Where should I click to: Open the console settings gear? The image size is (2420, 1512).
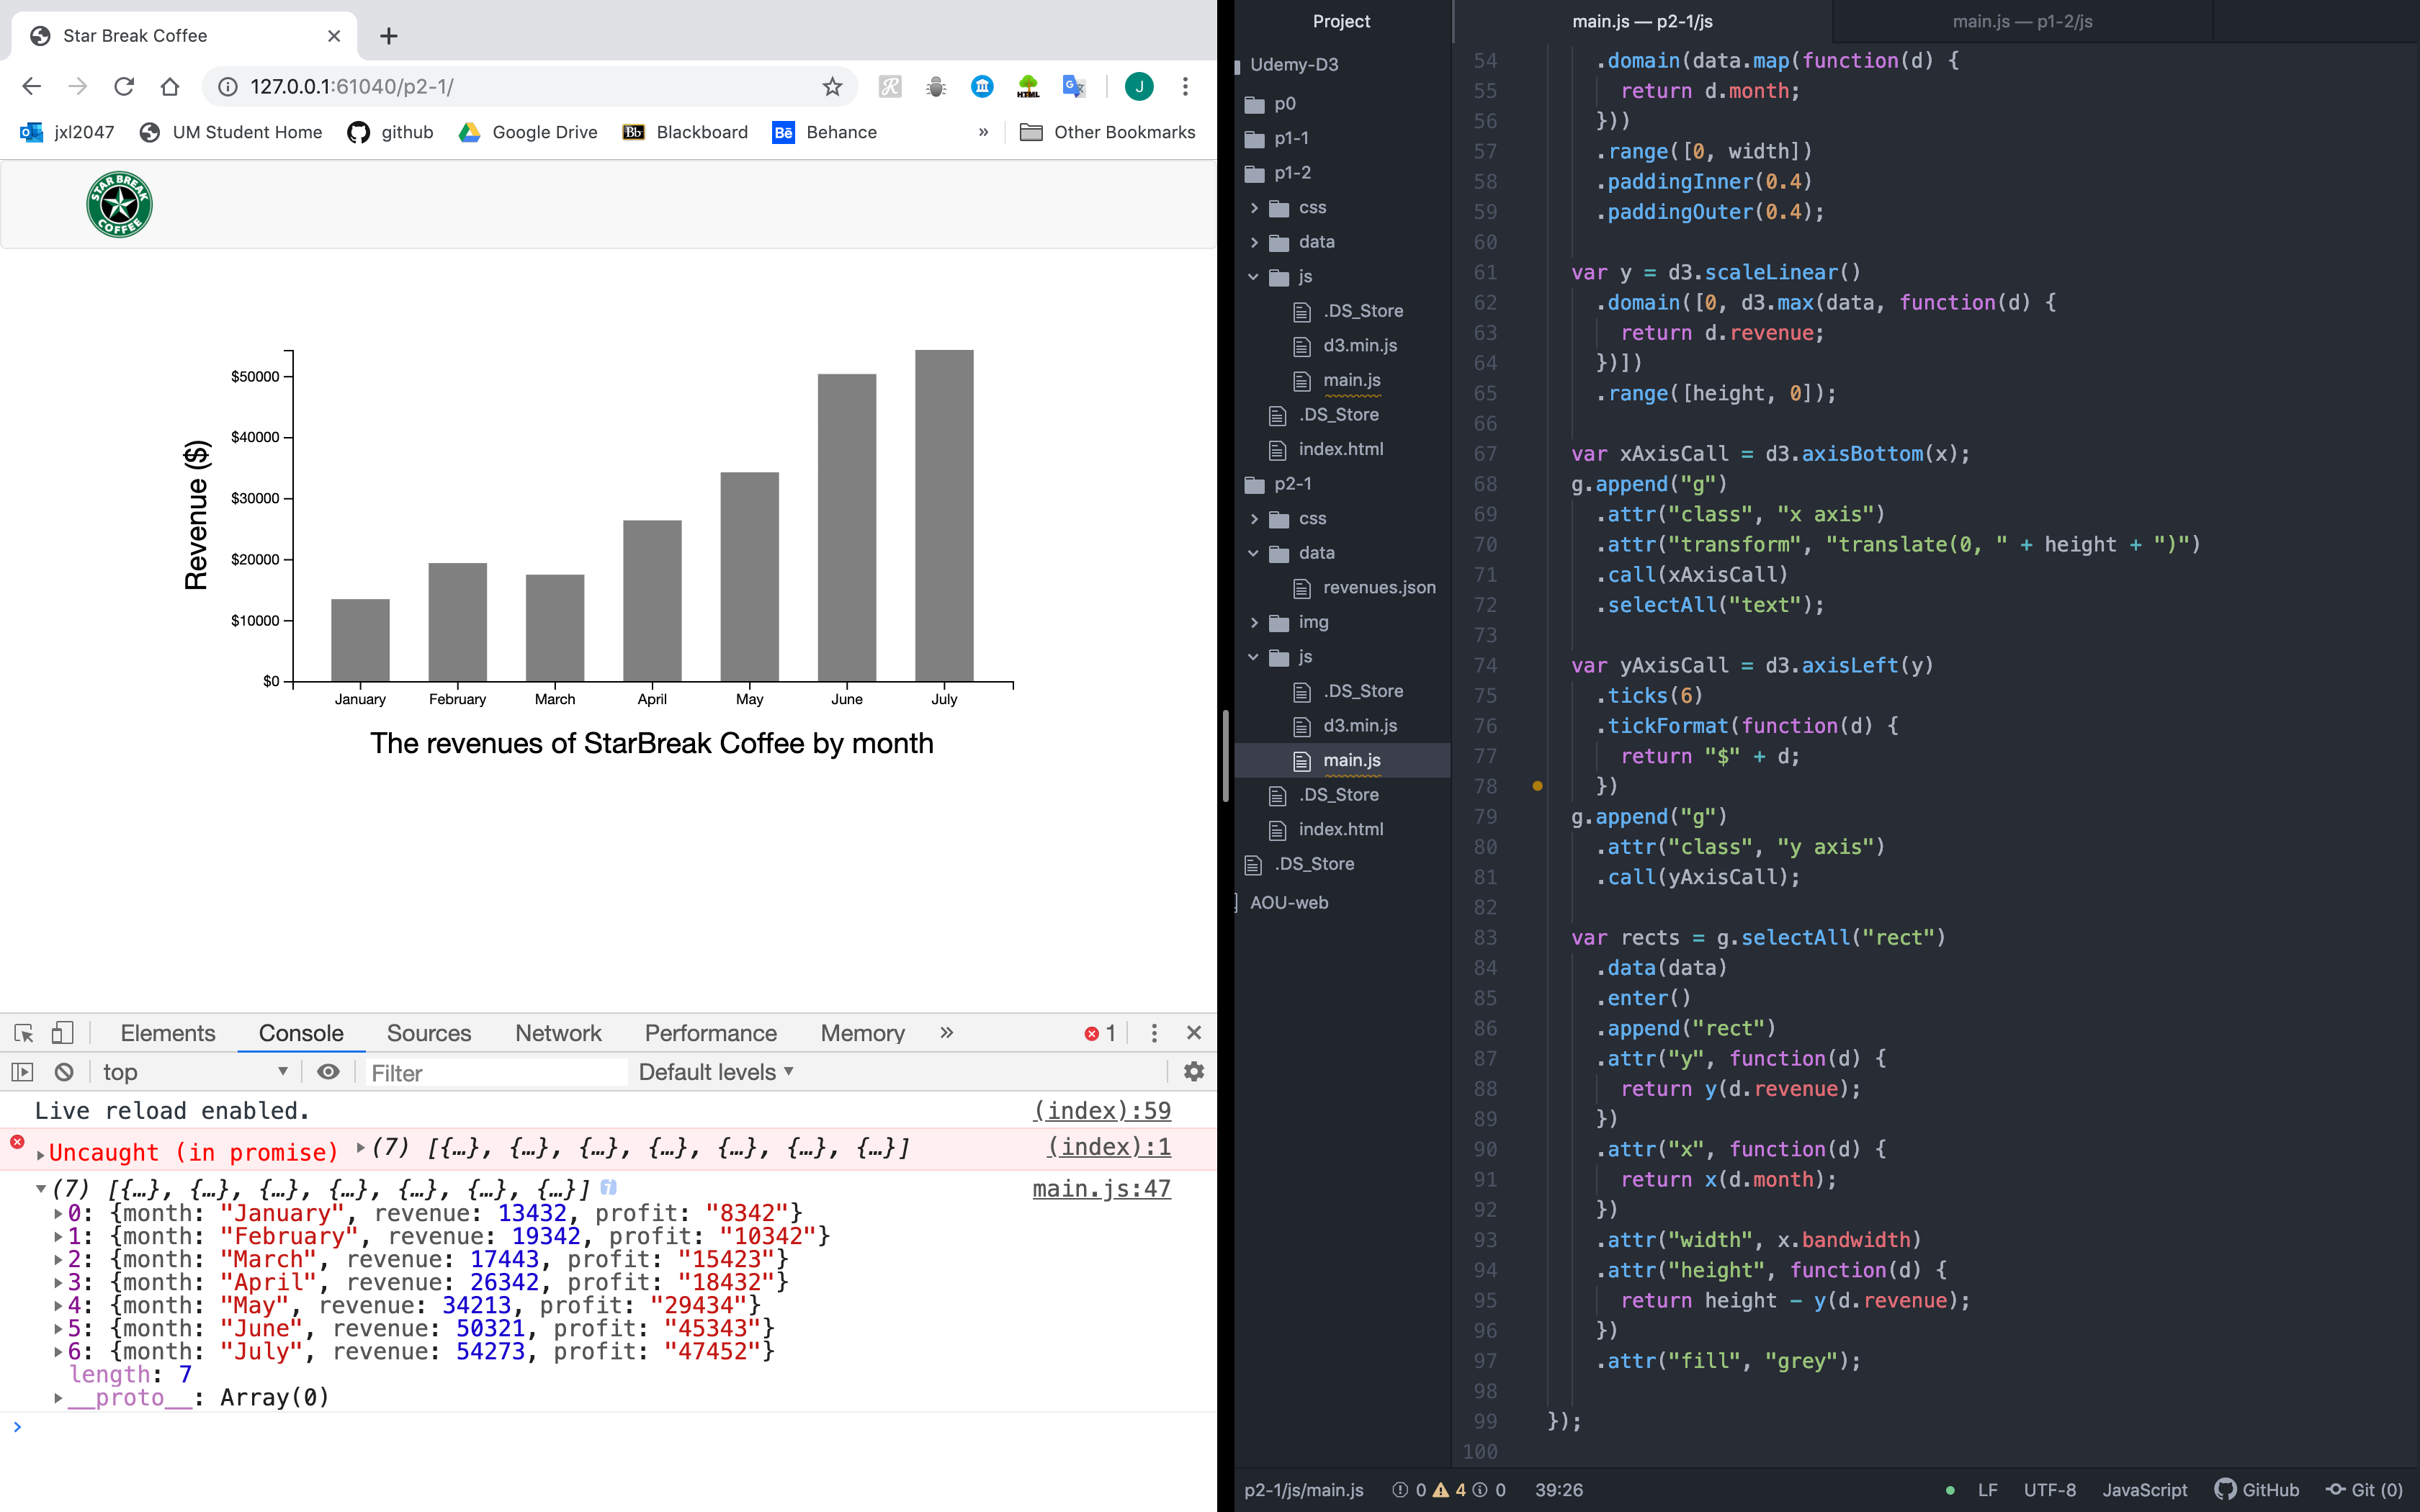click(1193, 1072)
